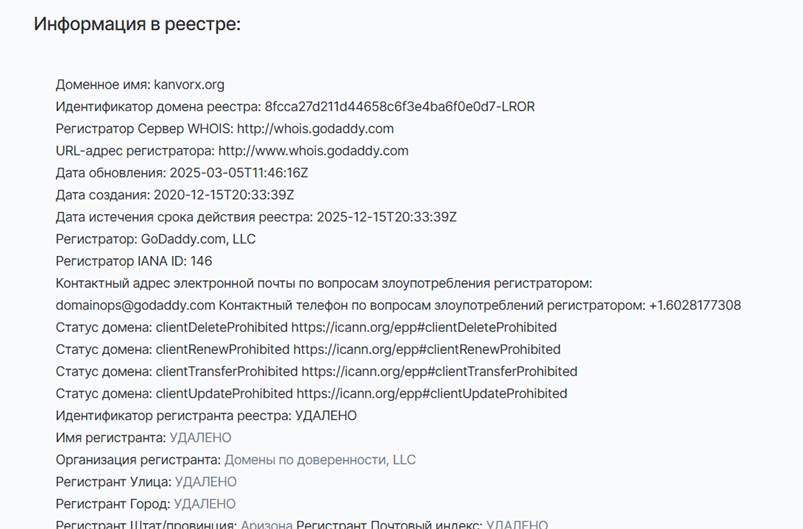This screenshot has width=803, height=529.
Task: Click УДАЛЕНО next to Регистрант Город
Action: pyautogui.click(x=205, y=503)
